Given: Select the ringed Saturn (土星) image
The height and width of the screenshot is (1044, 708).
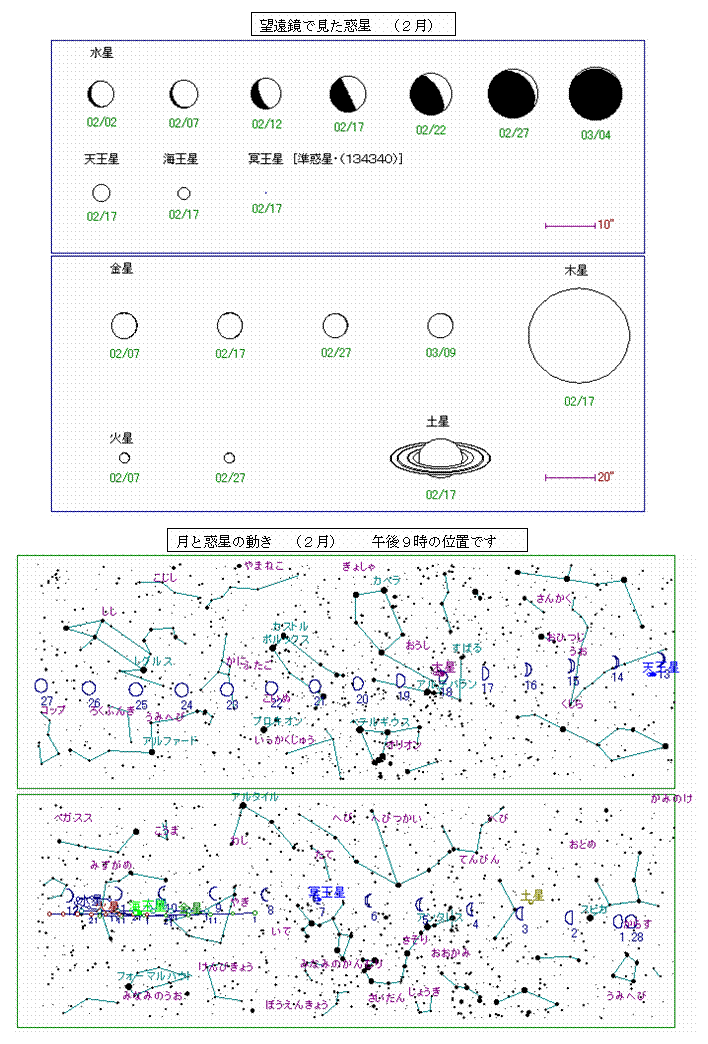Looking at the screenshot, I should point(440,458).
